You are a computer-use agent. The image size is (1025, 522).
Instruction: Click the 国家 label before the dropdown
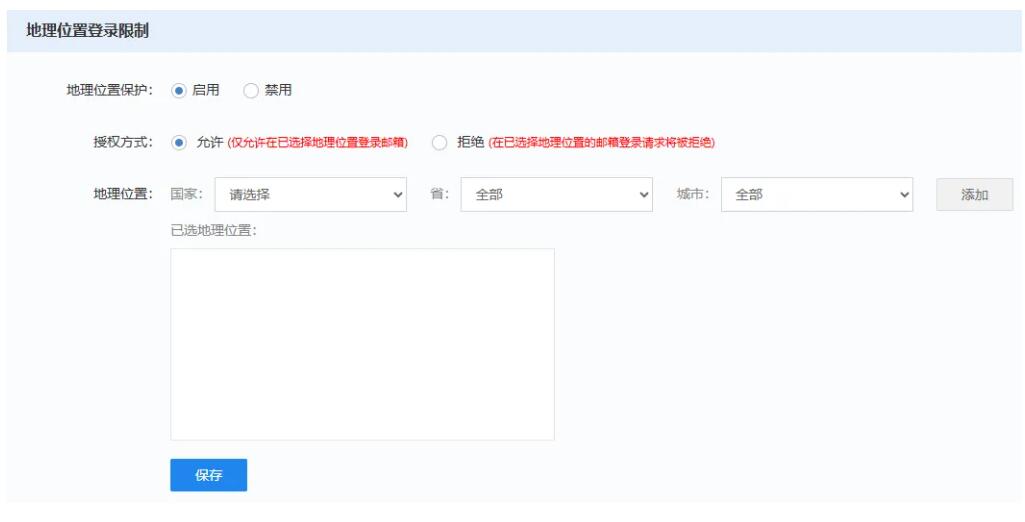pyautogui.click(x=187, y=194)
